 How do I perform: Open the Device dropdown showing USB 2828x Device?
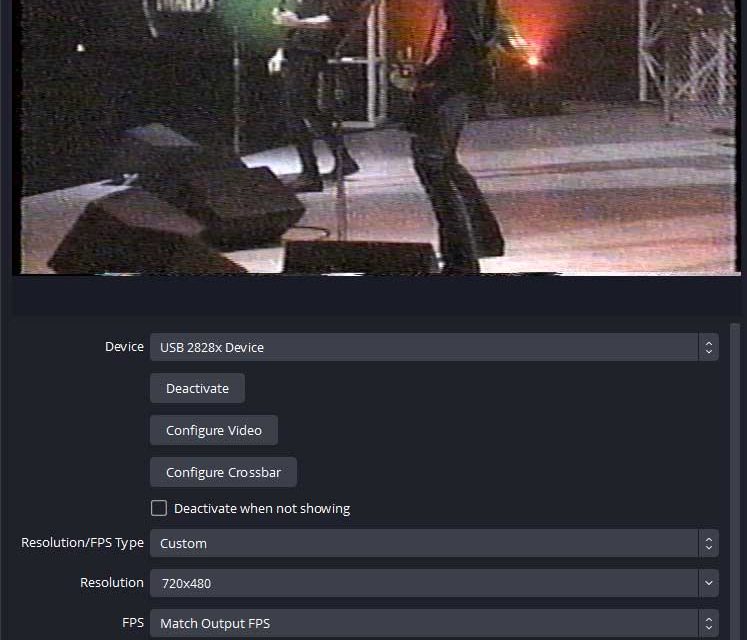tap(434, 347)
